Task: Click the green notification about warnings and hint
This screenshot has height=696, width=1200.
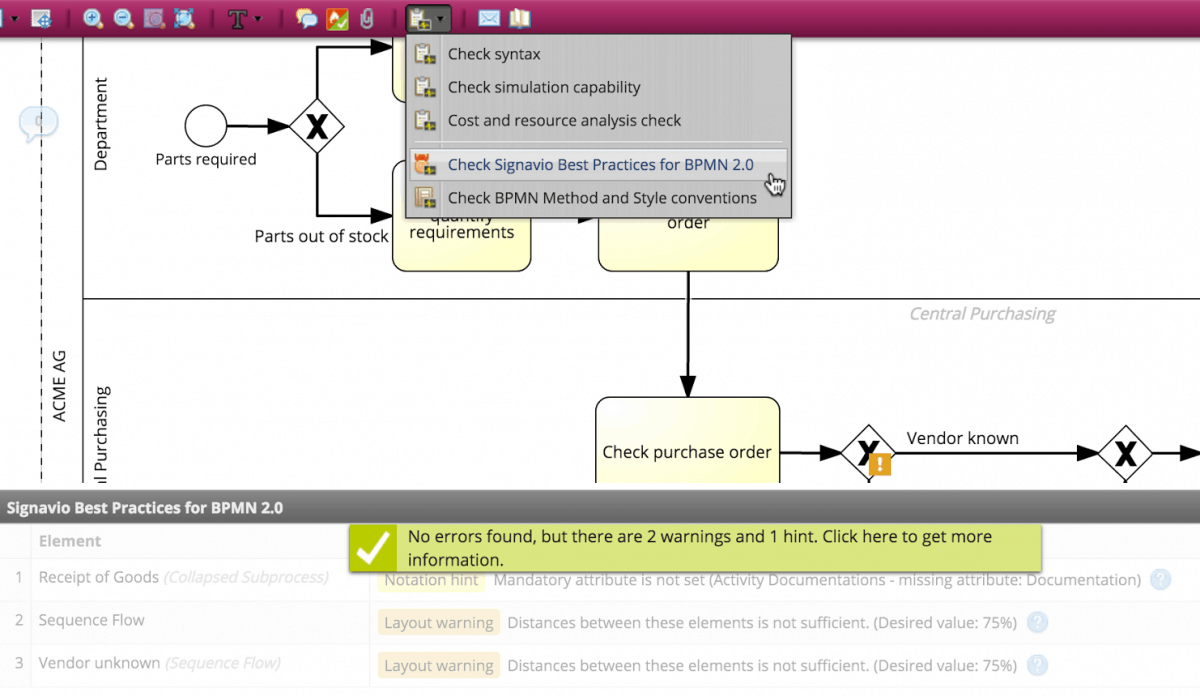Action: (x=695, y=548)
